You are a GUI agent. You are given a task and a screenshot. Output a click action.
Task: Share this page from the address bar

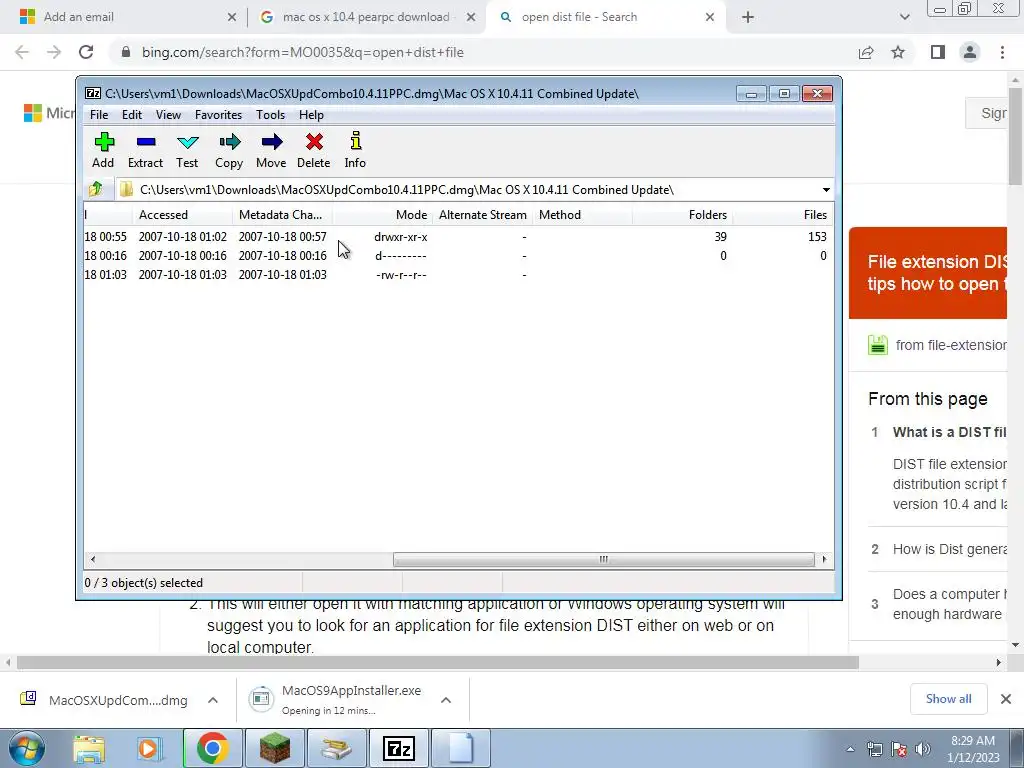(x=866, y=52)
